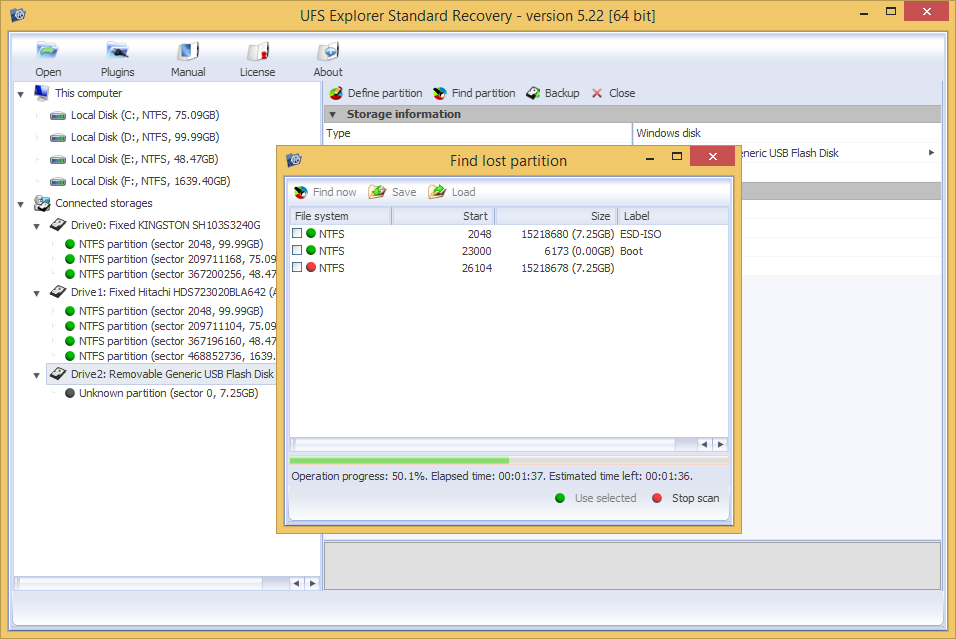
Task: Open the Plugins toolbar icon
Action: tap(117, 52)
